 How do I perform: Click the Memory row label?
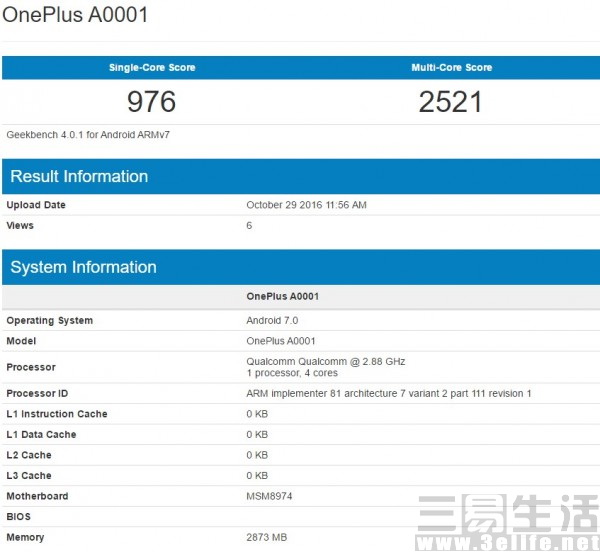25,537
